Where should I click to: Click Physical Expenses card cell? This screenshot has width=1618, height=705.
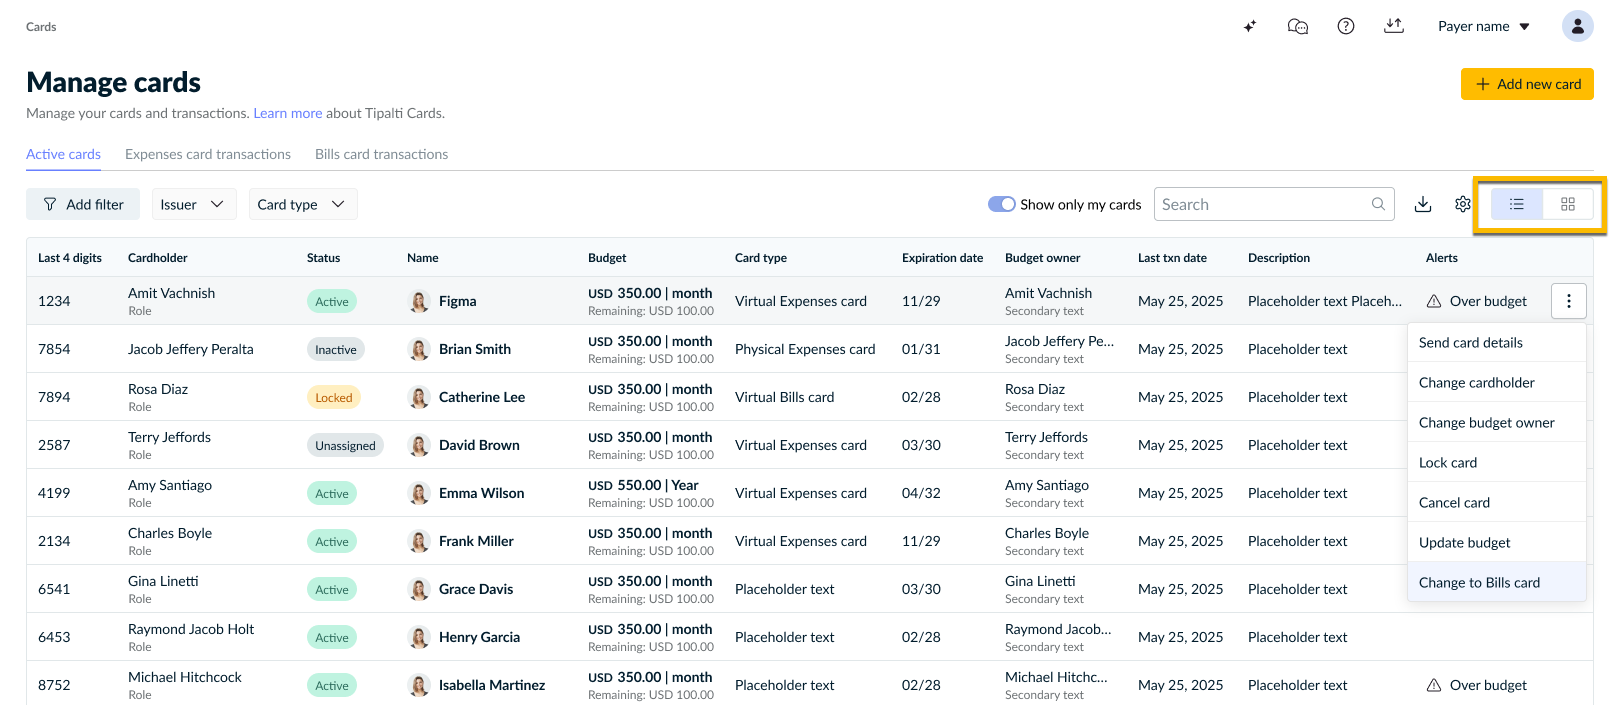[805, 349]
